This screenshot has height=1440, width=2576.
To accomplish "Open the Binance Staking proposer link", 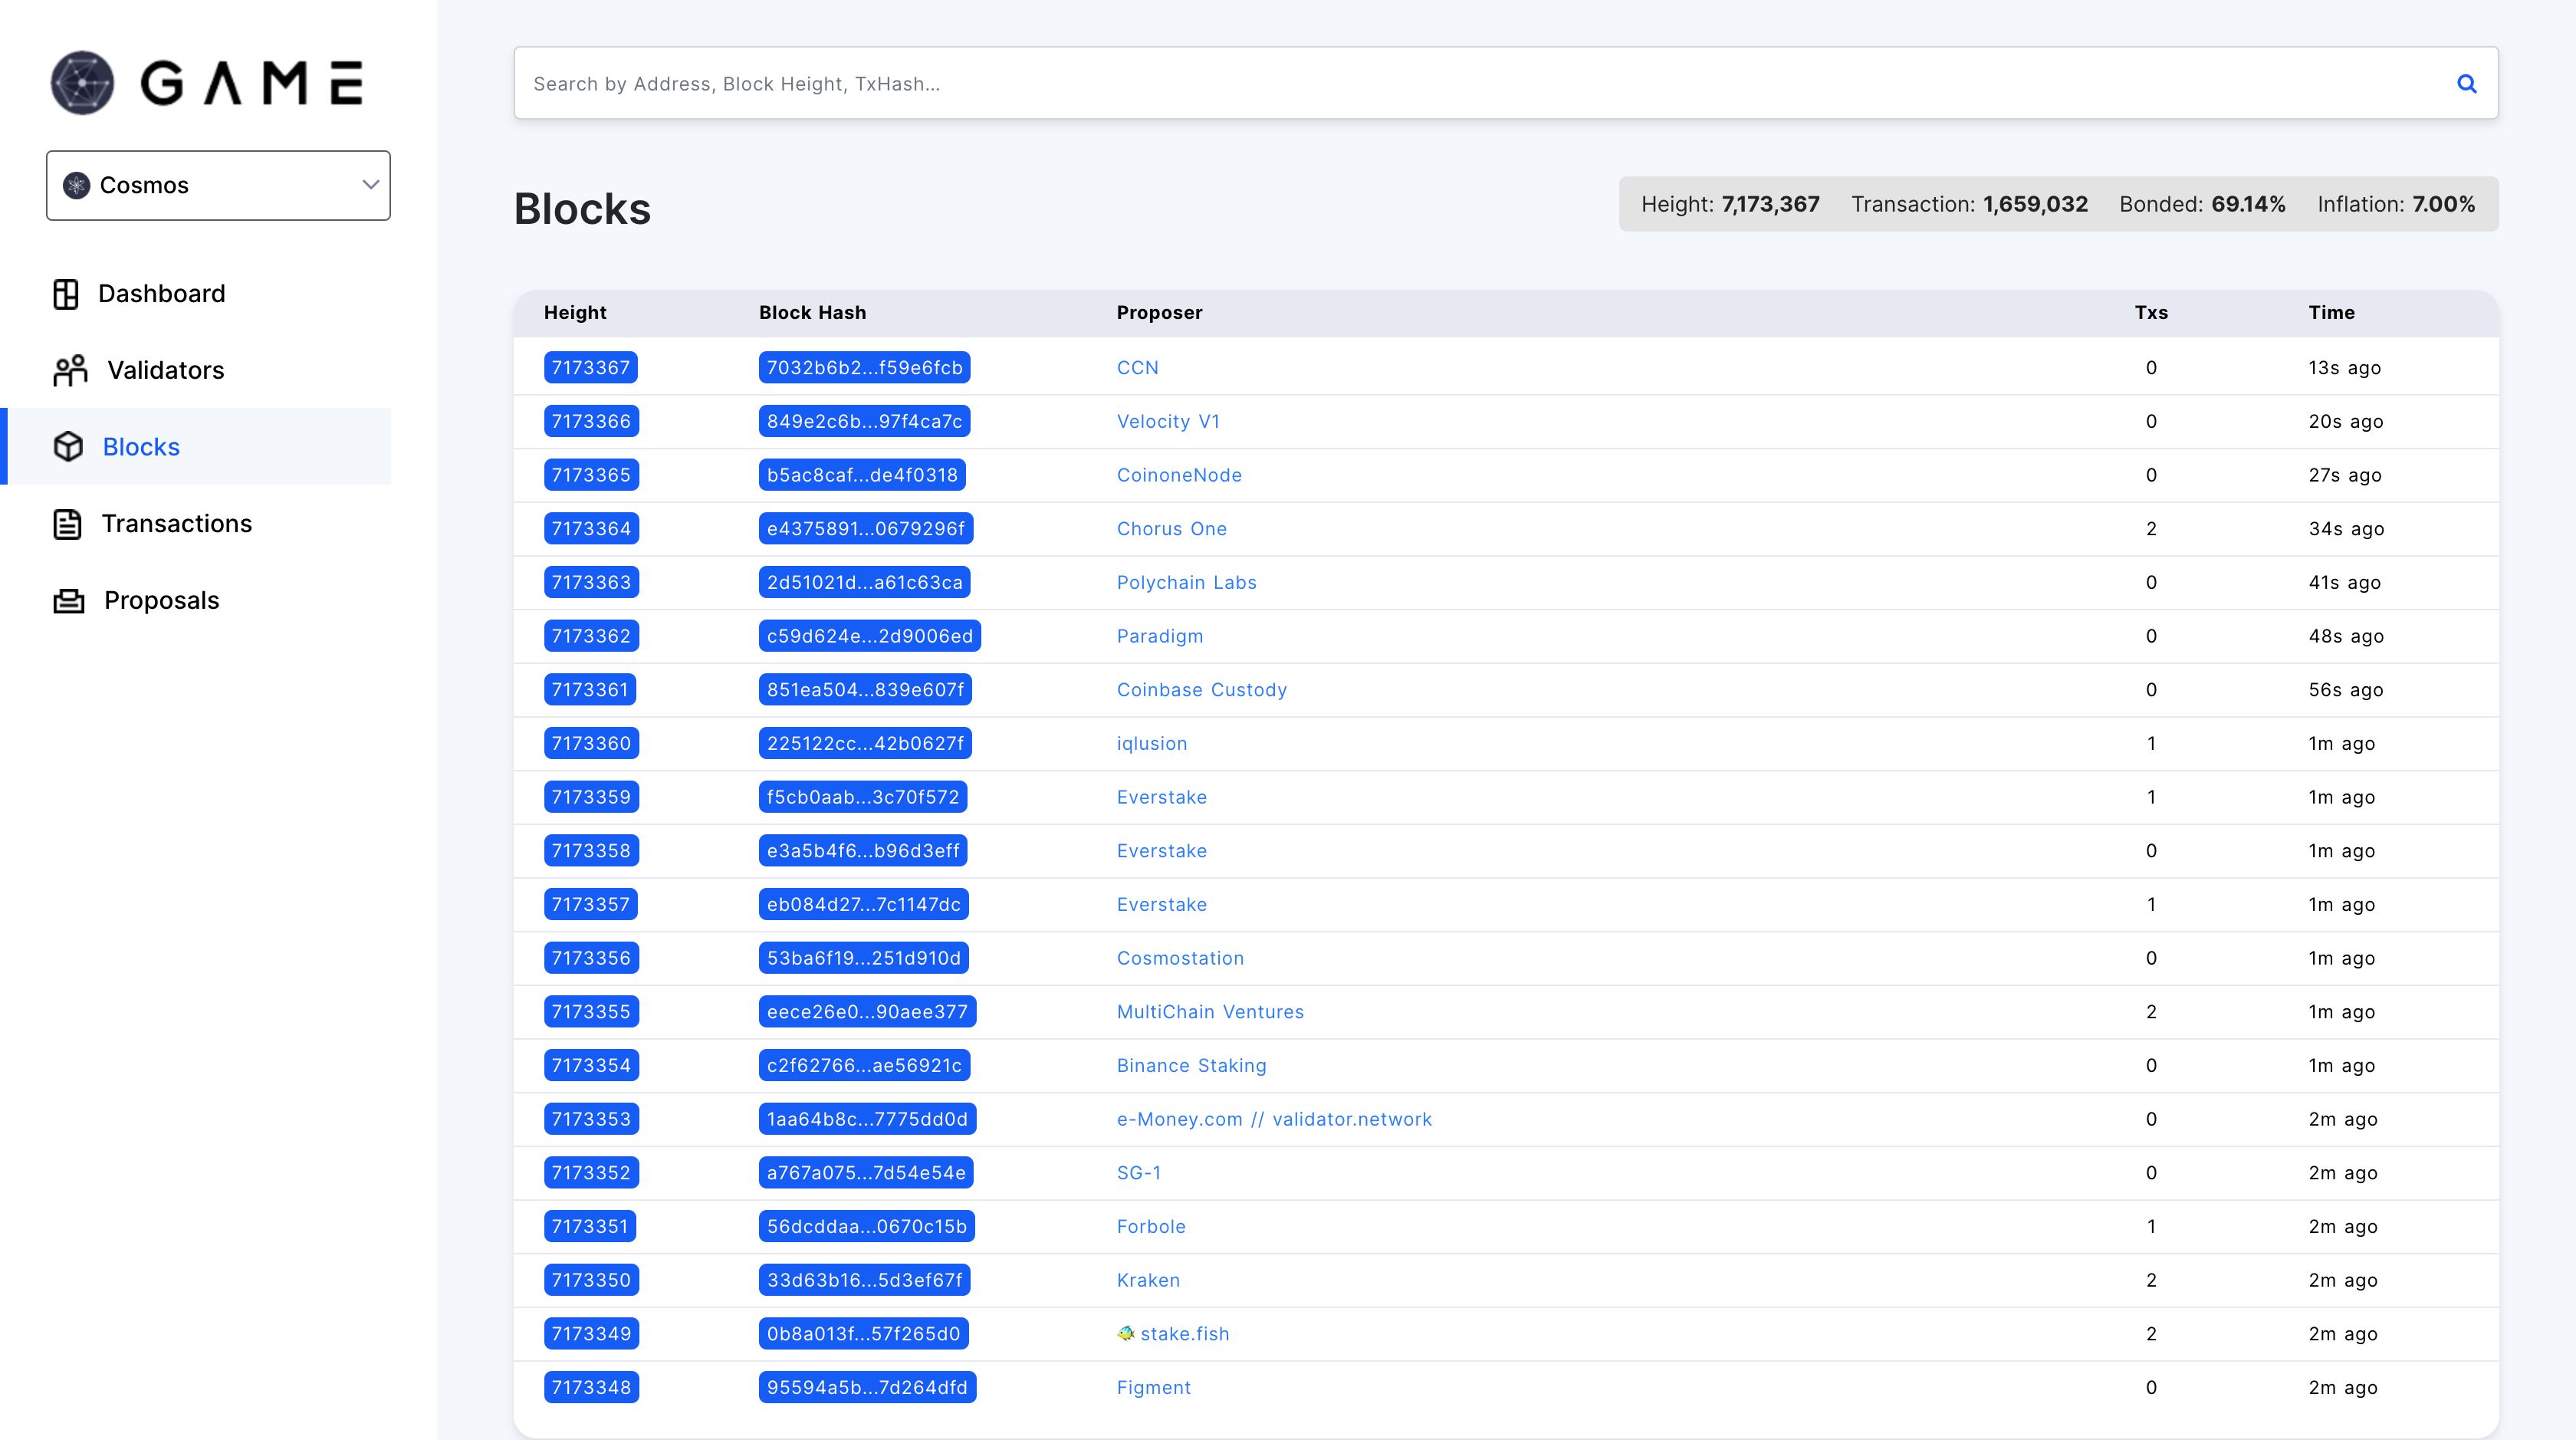I will click(x=1191, y=1066).
